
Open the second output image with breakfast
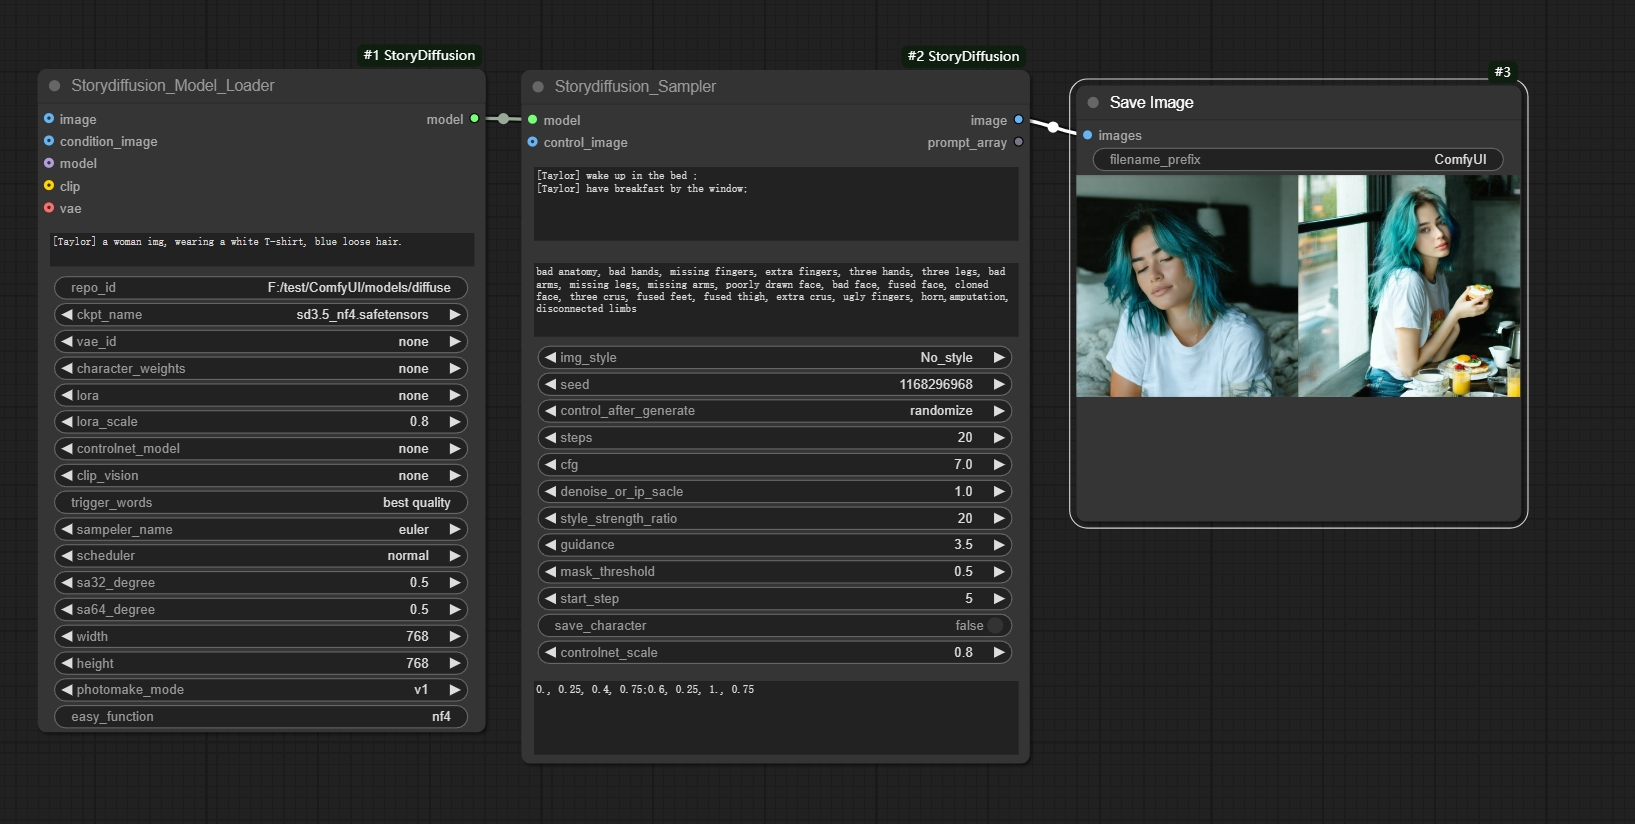pyautogui.click(x=1409, y=286)
